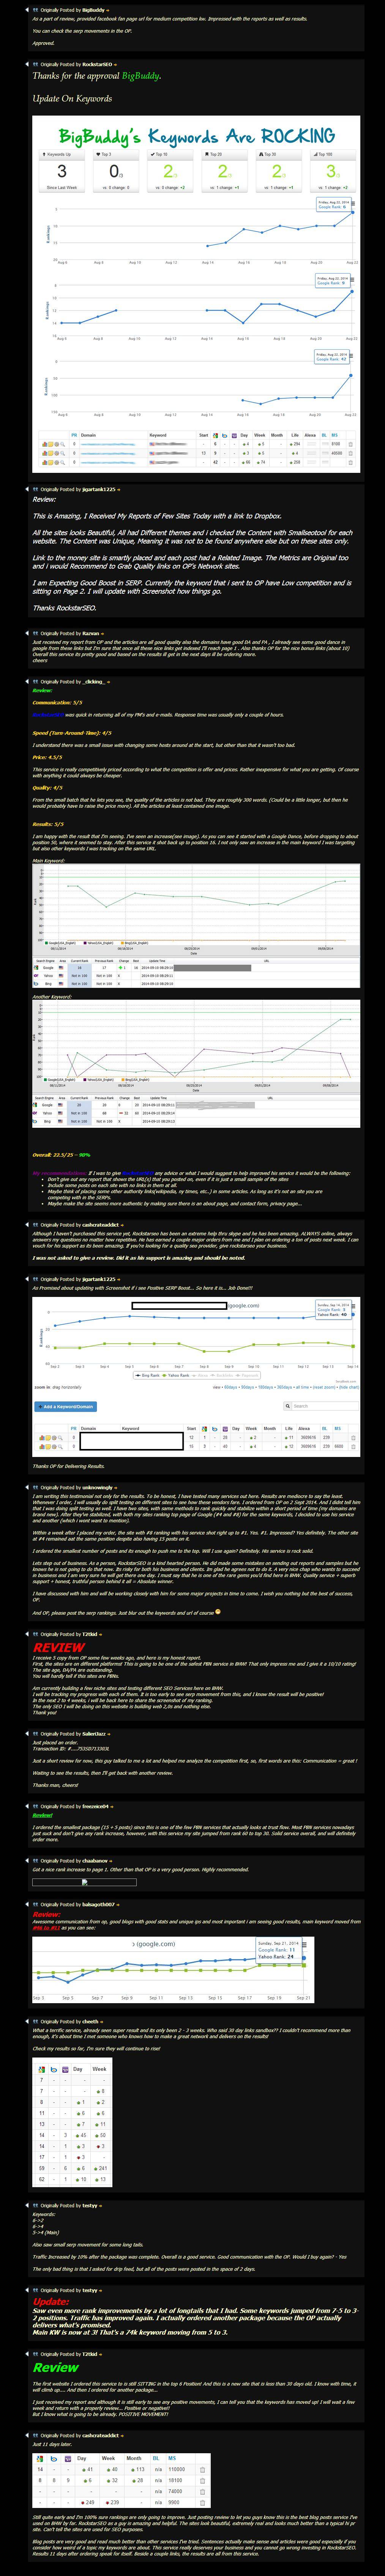Open SaberJazz's username link
The height and width of the screenshot is (2576, 385).
[x=95, y=1734]
